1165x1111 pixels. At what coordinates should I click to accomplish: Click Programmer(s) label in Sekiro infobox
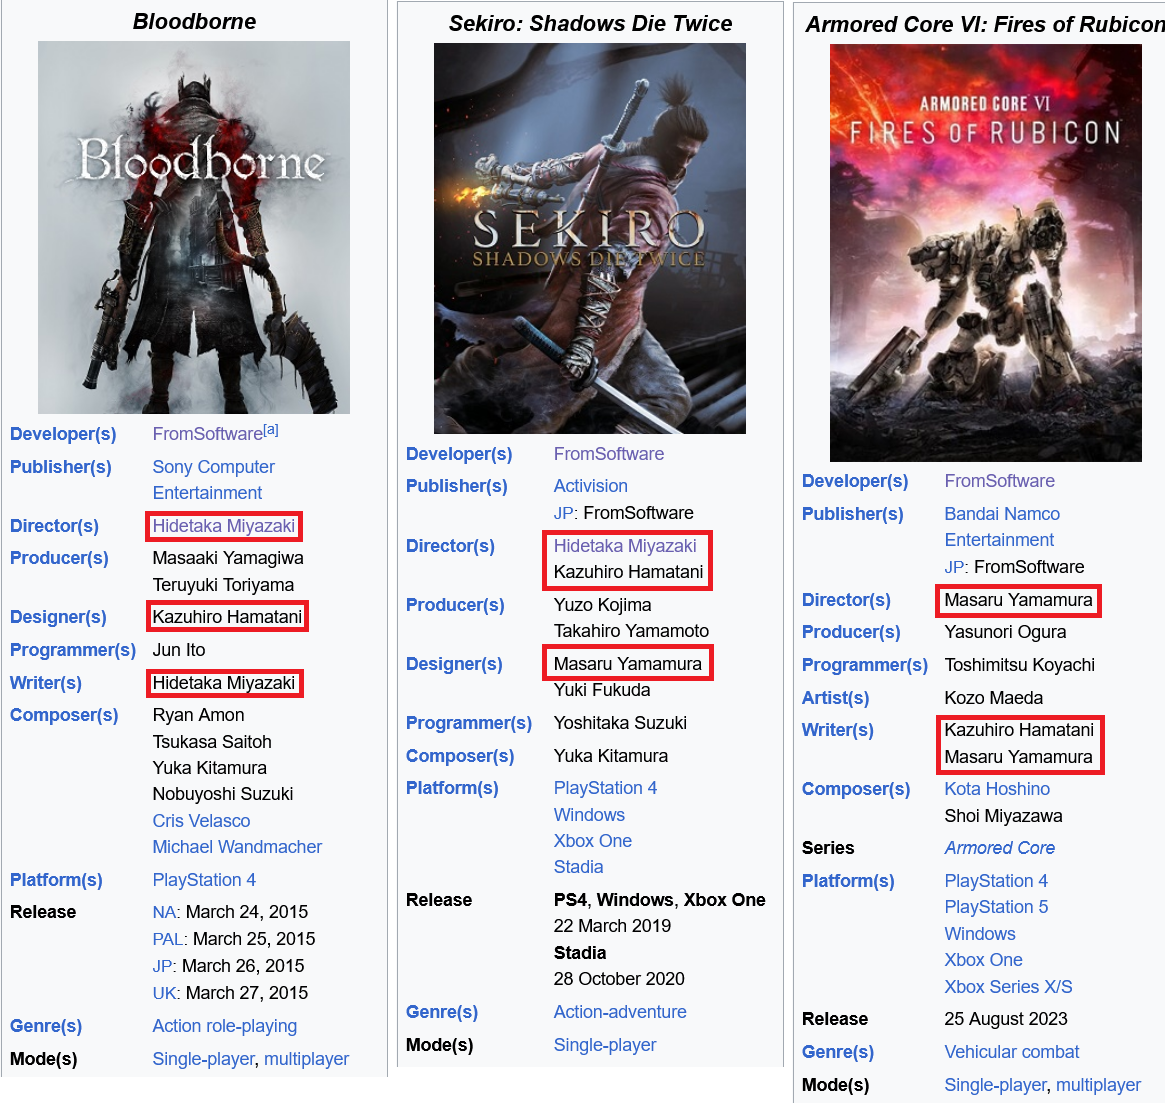(x=469, y=723)
